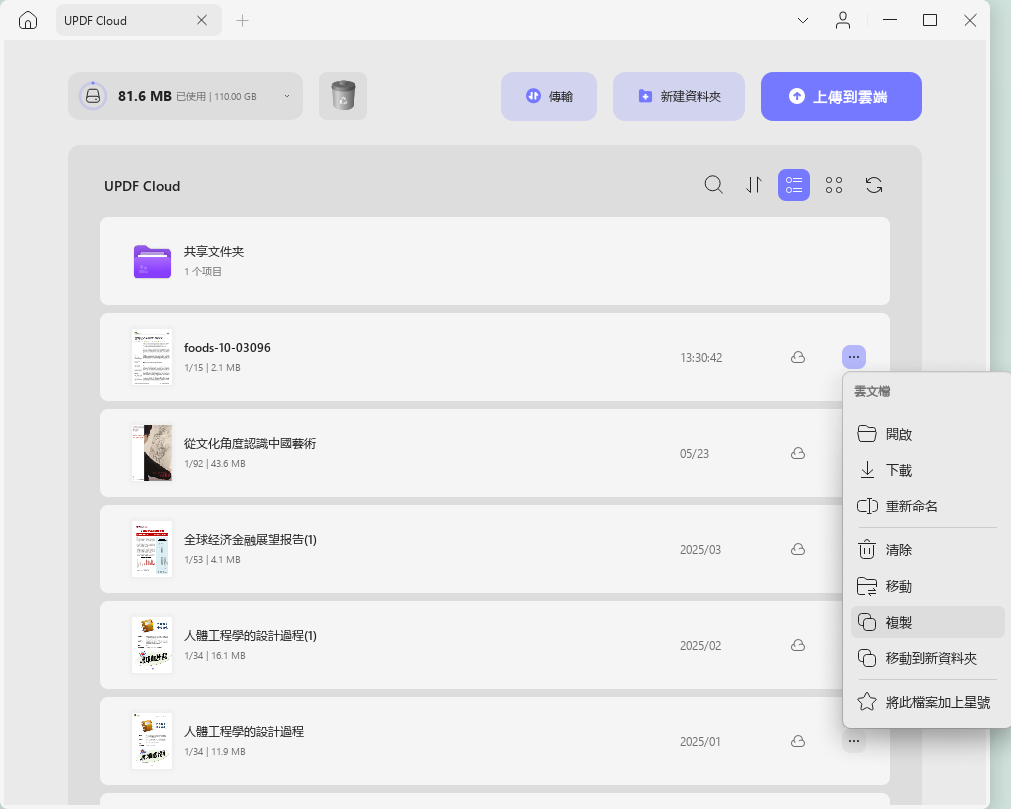Open 從文化角度認識中國藝術 thumbnail

(152, 453)
